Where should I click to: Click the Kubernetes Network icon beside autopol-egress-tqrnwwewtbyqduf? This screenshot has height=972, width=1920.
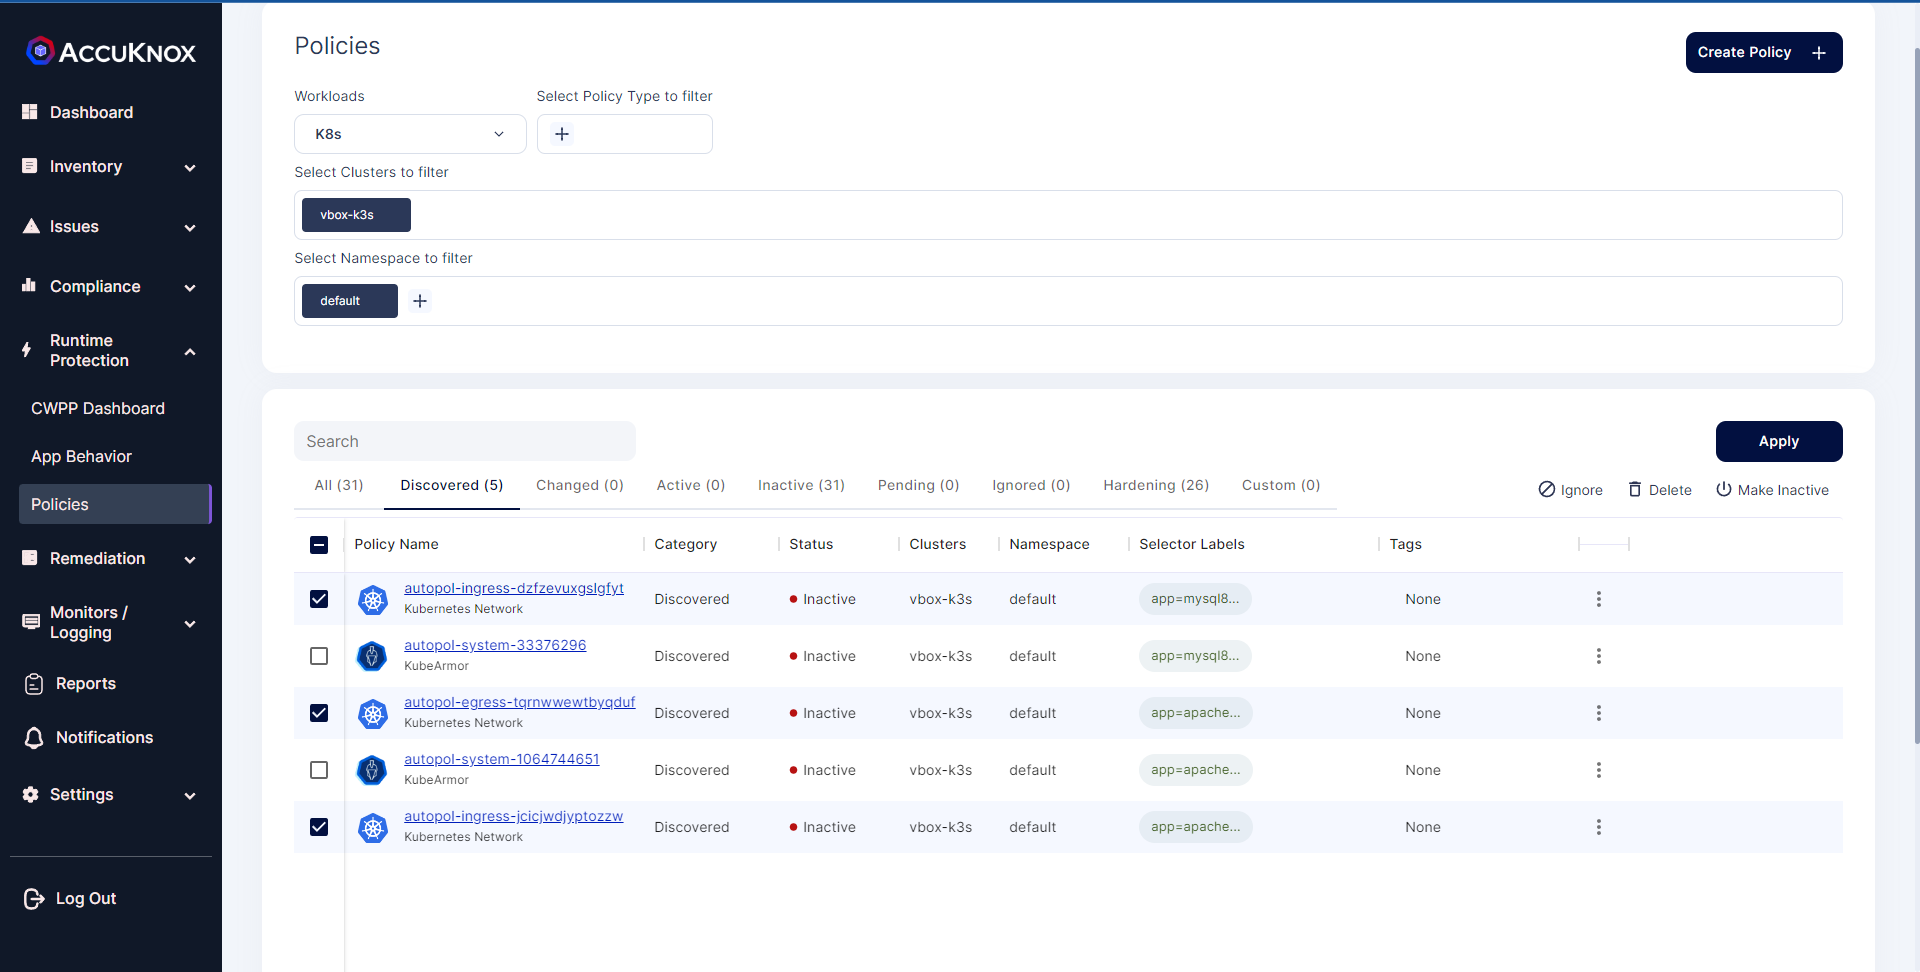tap(372, 713)
